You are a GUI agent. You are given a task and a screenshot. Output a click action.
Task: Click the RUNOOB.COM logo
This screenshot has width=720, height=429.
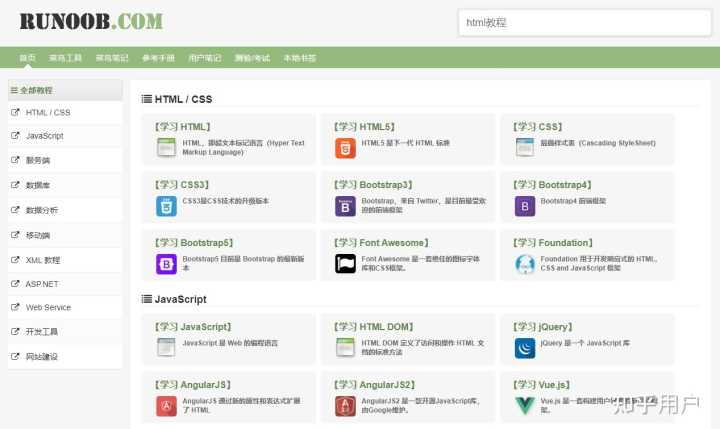tap(91, 21)
